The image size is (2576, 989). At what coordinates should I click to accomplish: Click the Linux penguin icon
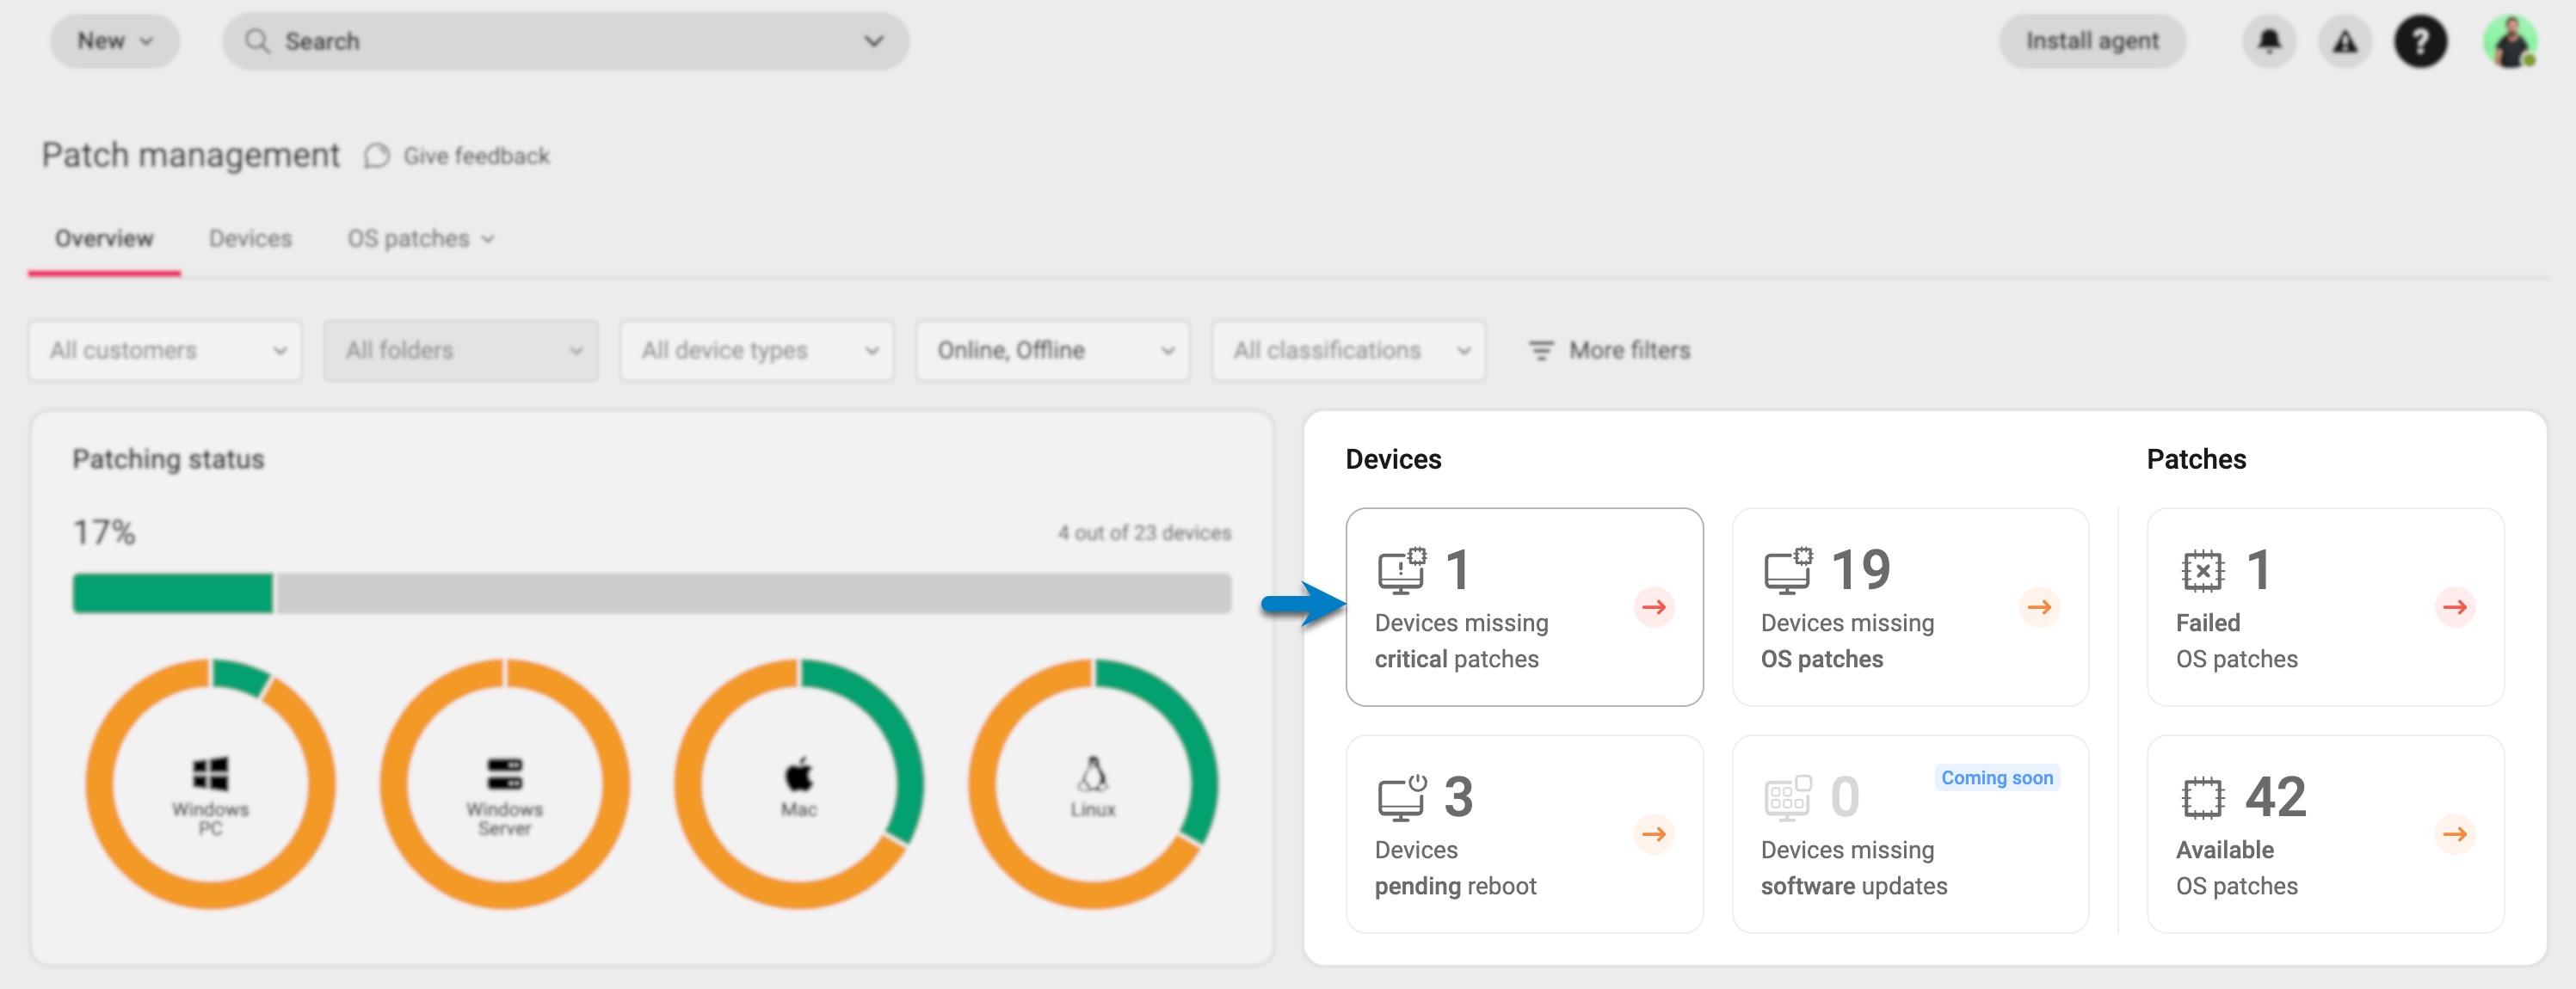[x=1093, y=774]
